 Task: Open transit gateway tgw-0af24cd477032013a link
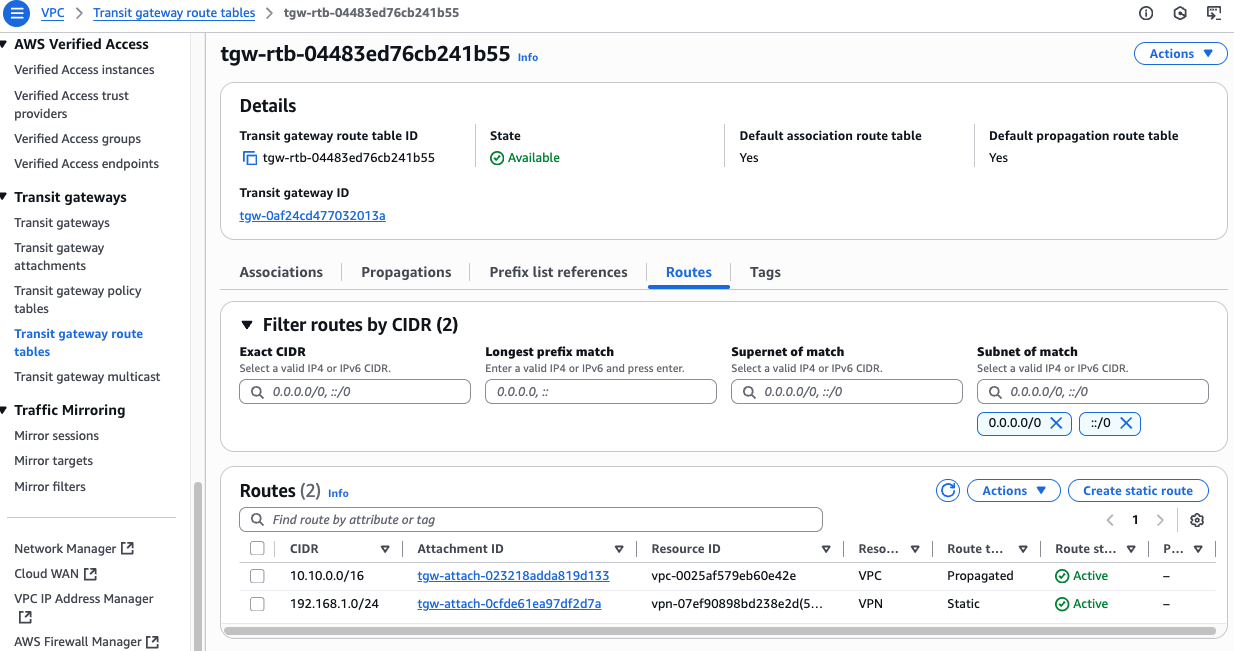pyautogui.click(x=312, y=216)
